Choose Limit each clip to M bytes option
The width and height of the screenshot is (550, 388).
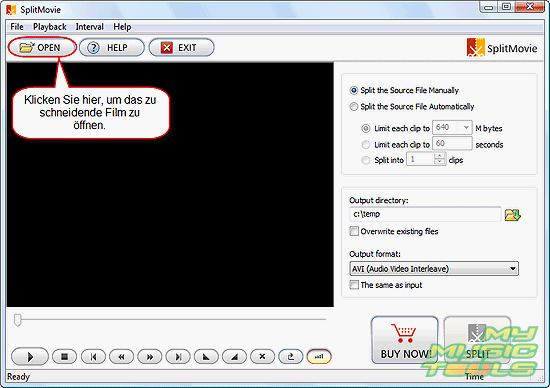tap(365, 128)
